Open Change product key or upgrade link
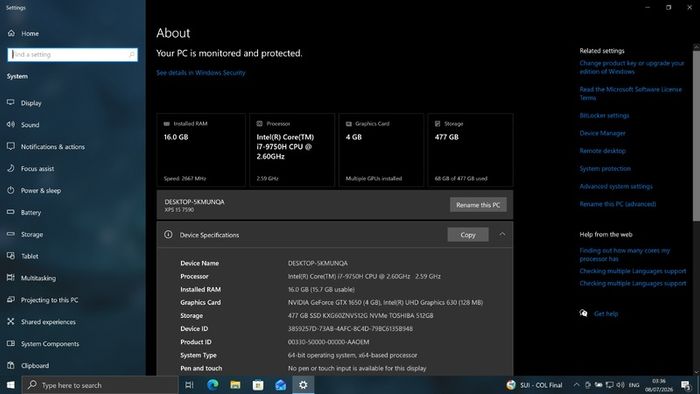The image size is (700, 394). coord(632,67)
